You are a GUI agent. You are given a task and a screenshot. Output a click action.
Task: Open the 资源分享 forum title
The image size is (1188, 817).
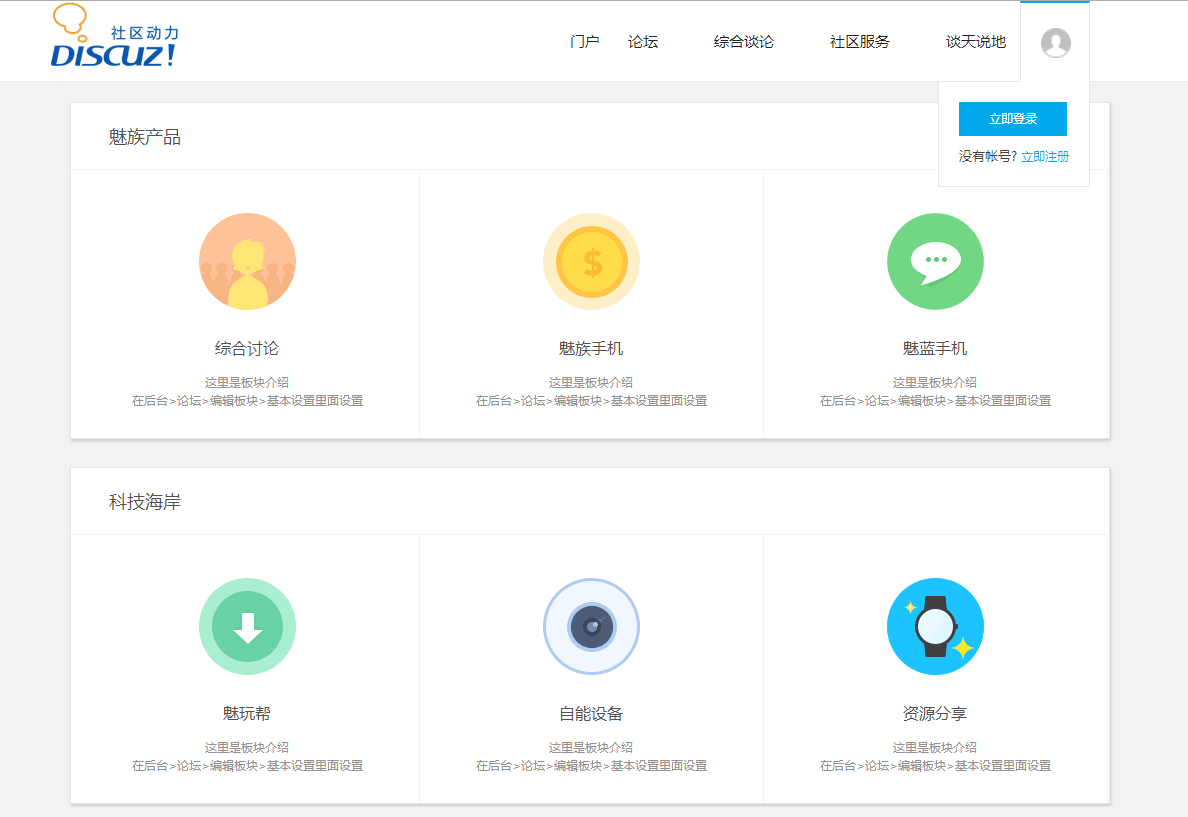(x=935, y=714)
